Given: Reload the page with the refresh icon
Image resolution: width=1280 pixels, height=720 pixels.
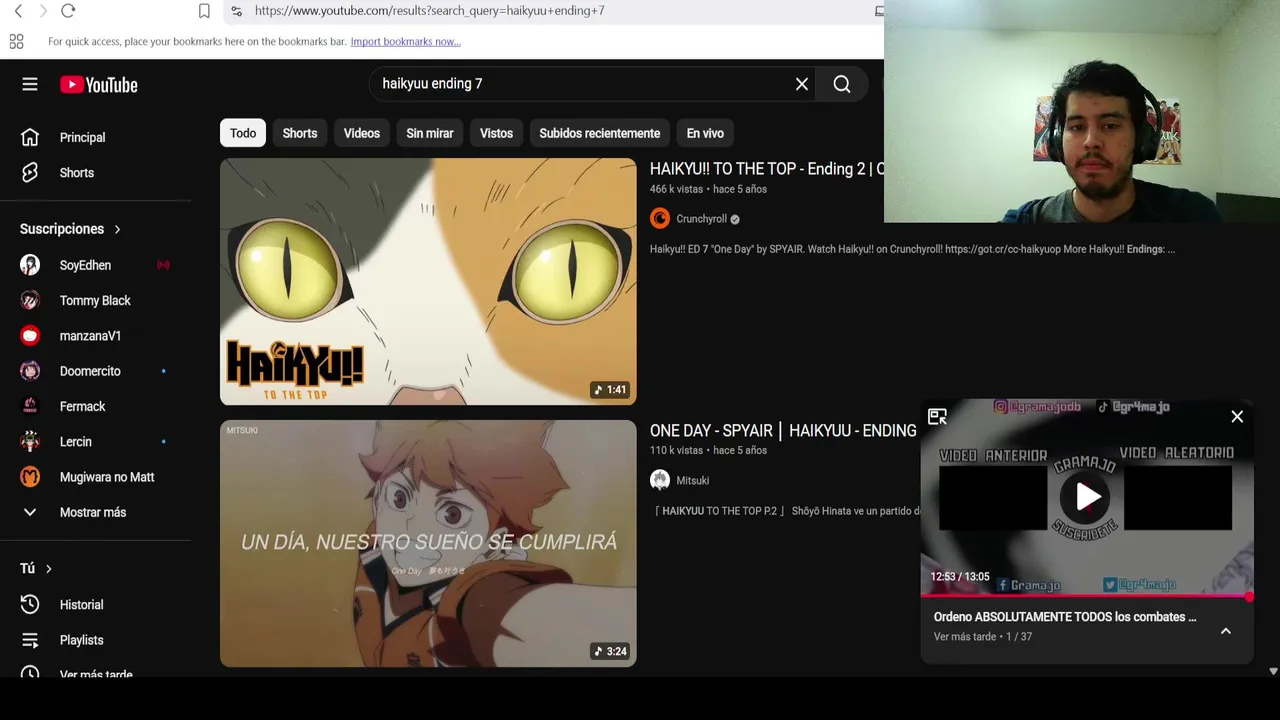Looking at the screenshot, I should 68,11.
